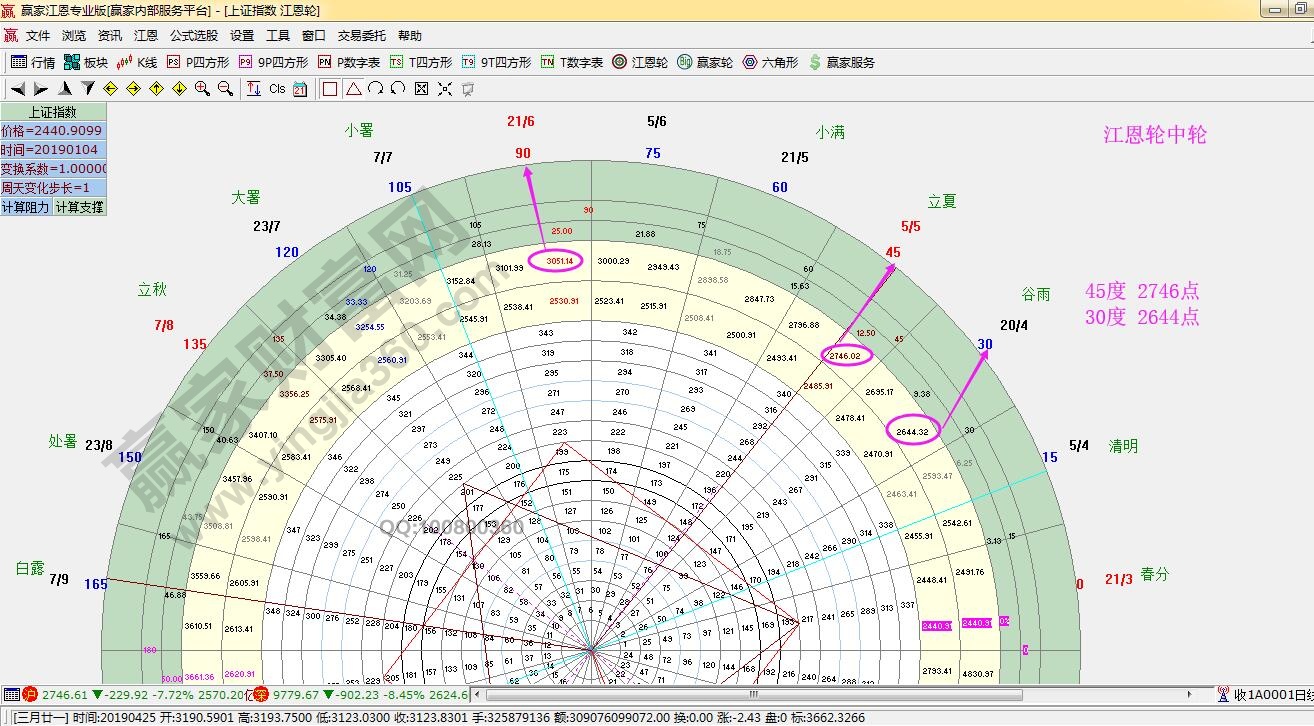Open the 公式选股 menu

[193, 35]
